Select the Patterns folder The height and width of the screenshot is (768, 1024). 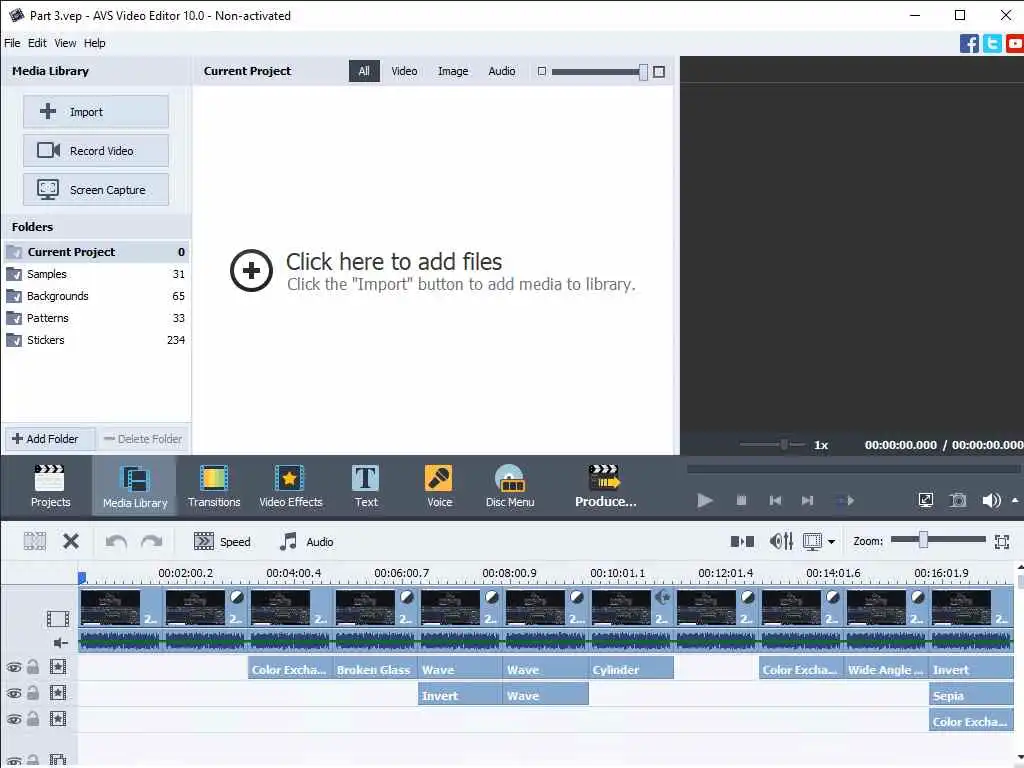coord(96,318)
